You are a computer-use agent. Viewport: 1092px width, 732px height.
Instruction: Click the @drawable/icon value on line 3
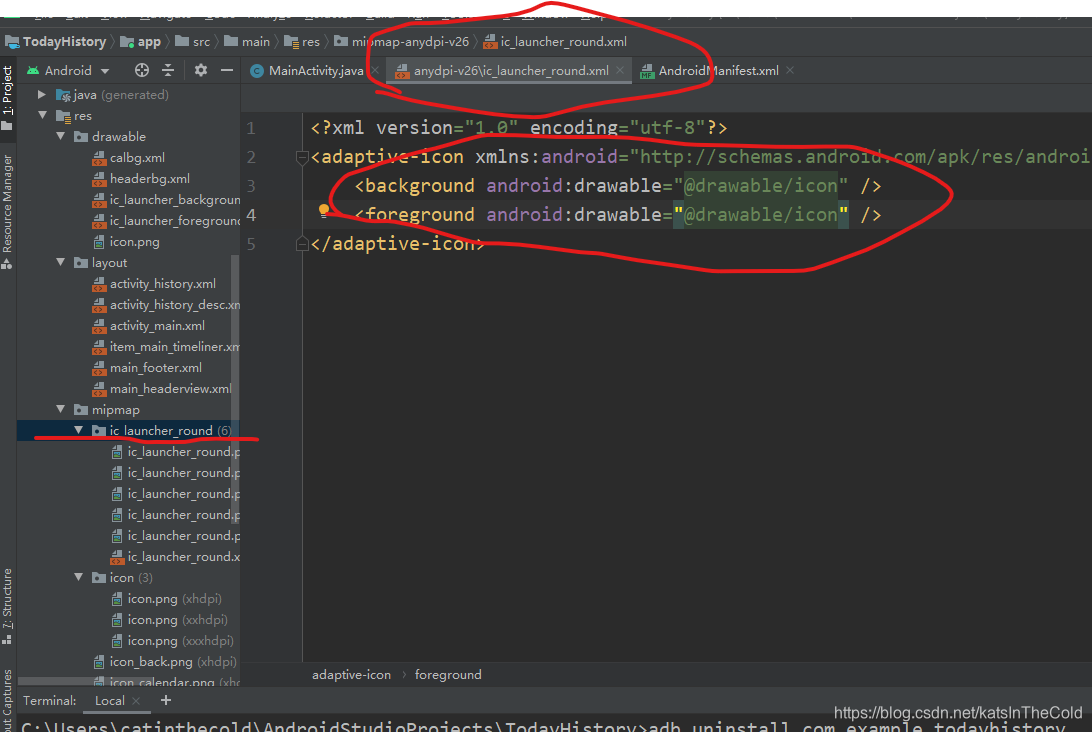pyautogui.click(x=760, y=186)
